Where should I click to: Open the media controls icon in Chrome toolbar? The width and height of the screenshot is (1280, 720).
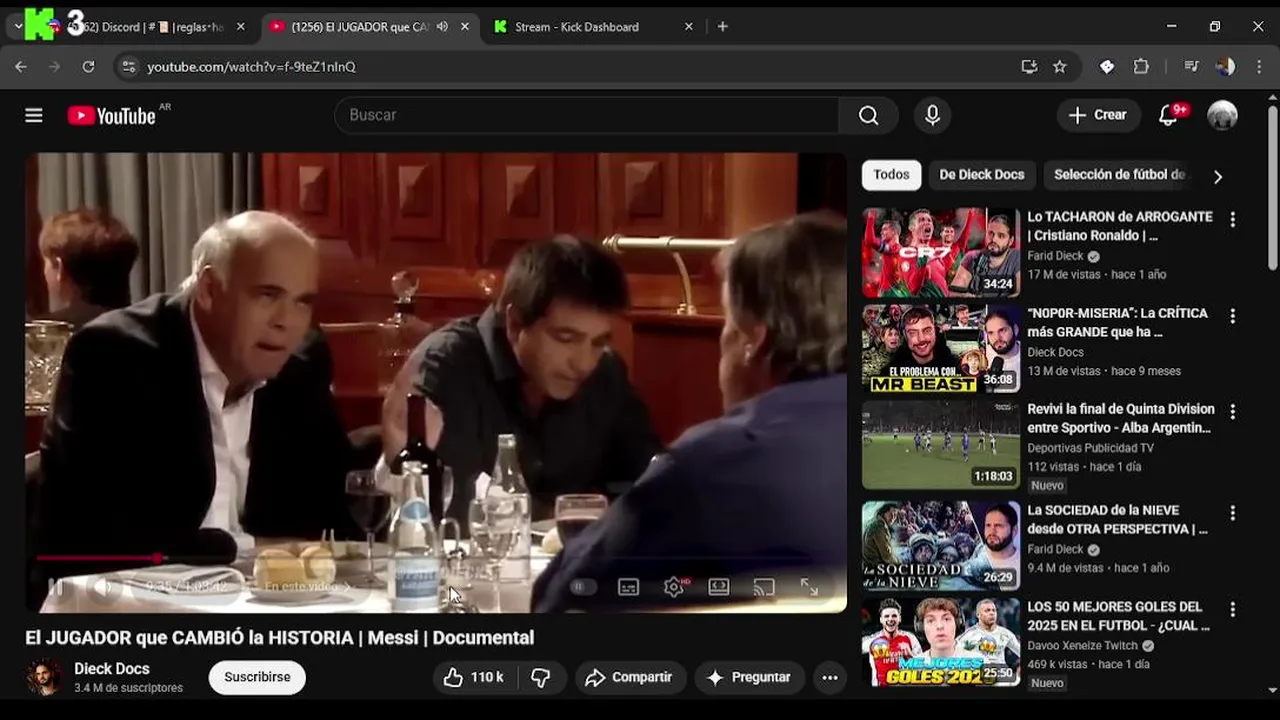[1191, 67]
